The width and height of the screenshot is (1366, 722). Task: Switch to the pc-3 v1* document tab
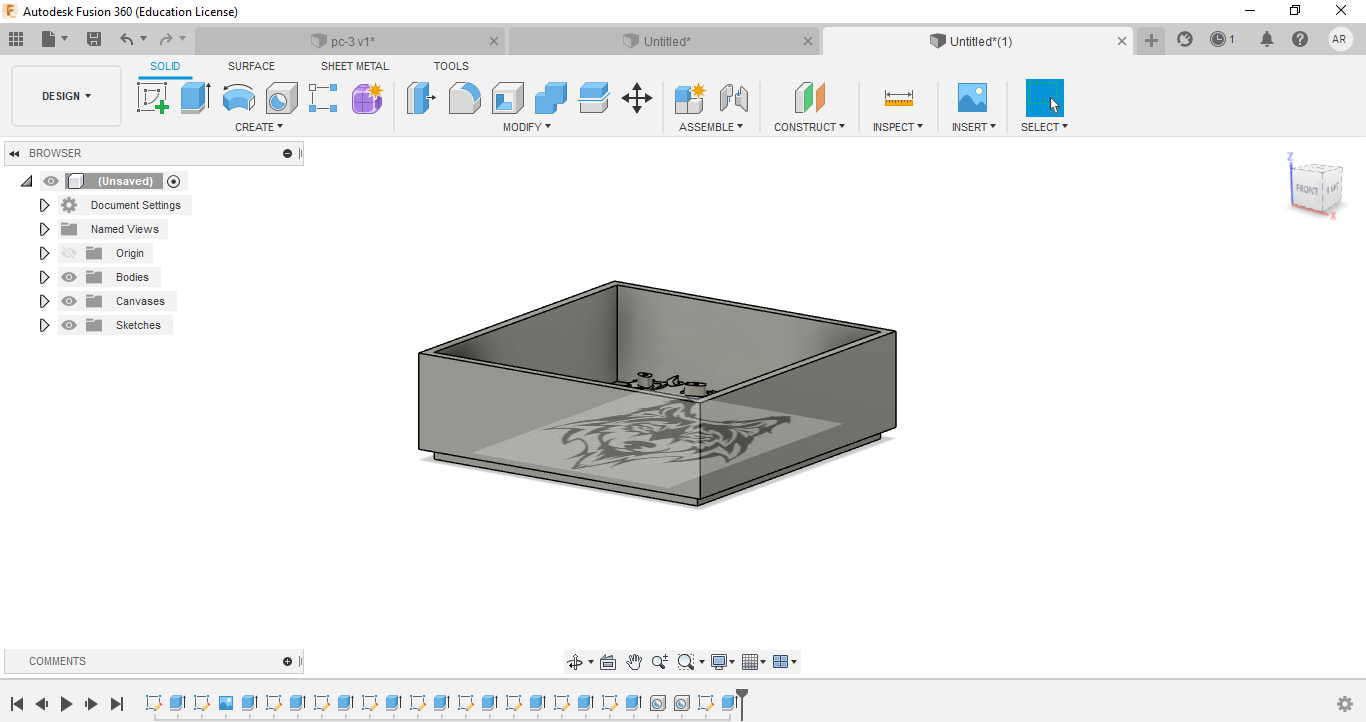coord(351,41)
